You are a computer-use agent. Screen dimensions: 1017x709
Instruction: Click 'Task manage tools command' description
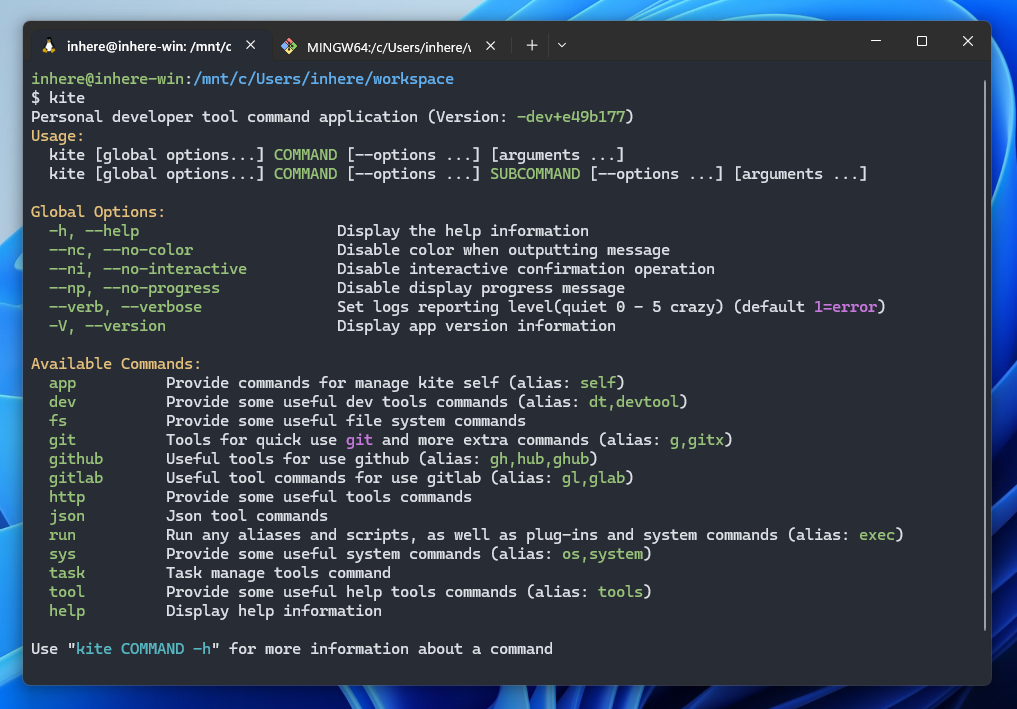pyautogui.click(x=278, y=573)
